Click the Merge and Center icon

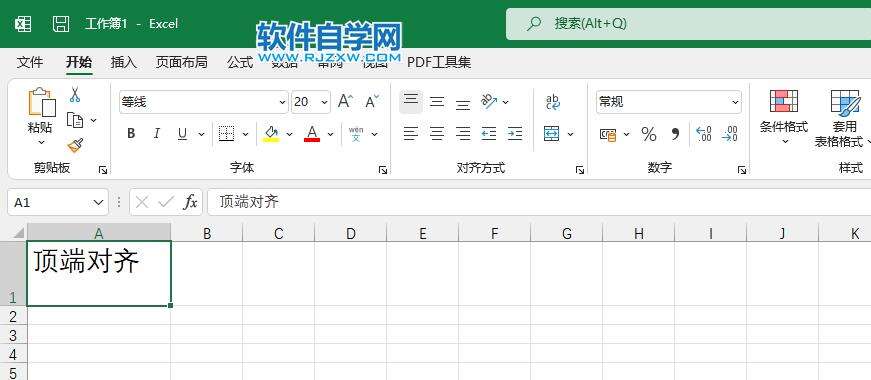tap(552, 133)
